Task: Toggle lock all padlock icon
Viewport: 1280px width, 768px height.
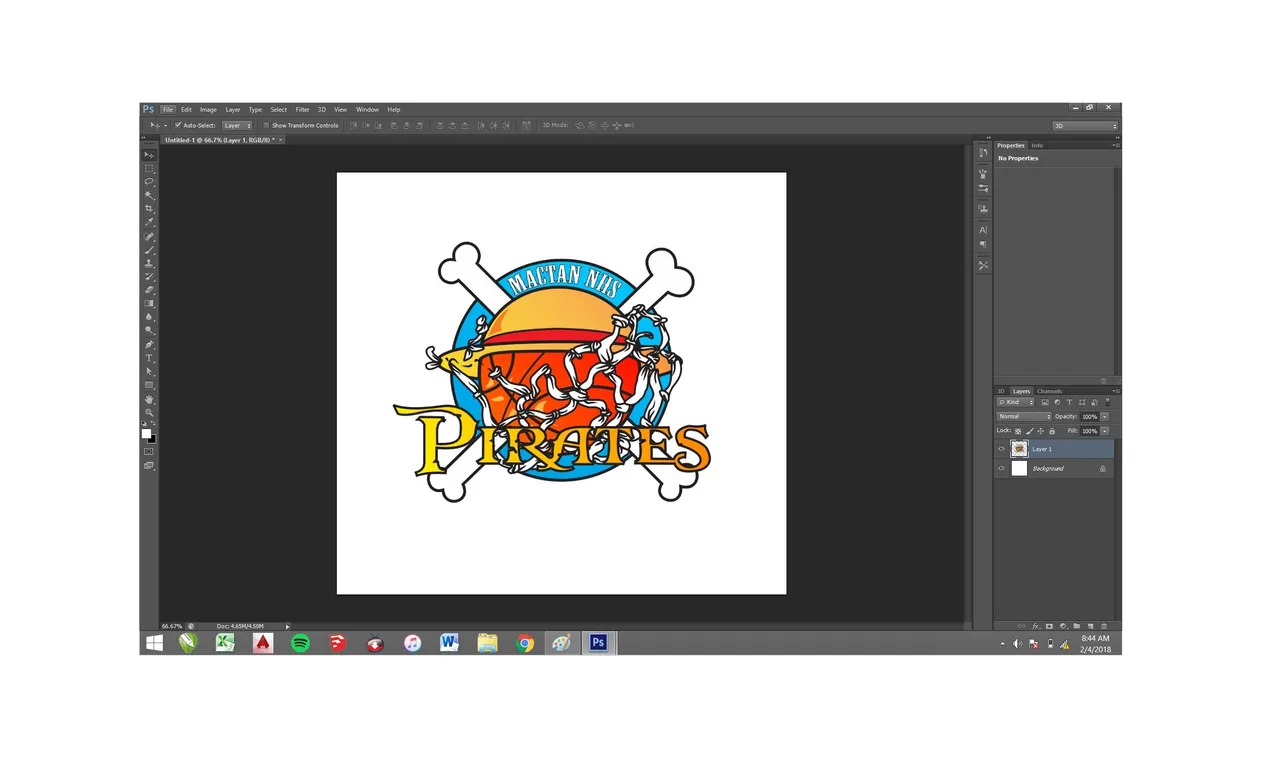Action: click(x=1052, y=431)
